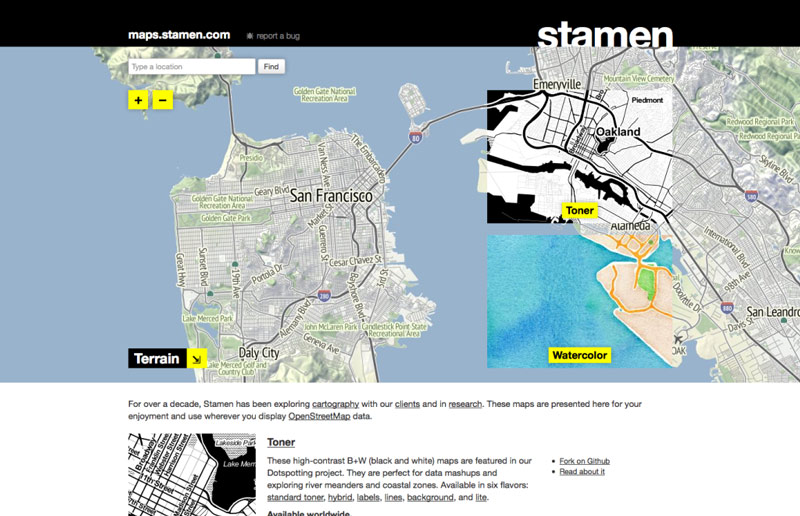
Task: Click in the Type a location field
Action: (x=192, y=66)
